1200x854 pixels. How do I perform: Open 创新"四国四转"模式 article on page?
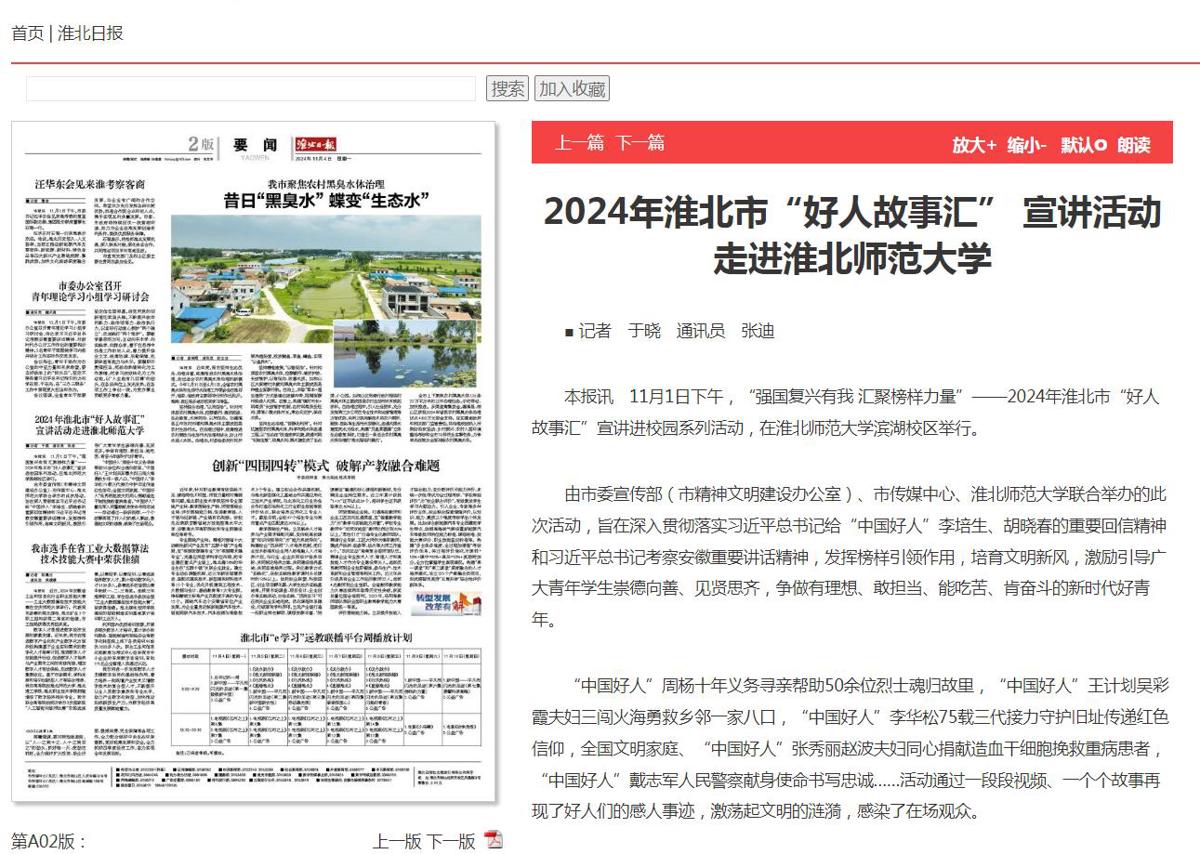tap(326, 465)
